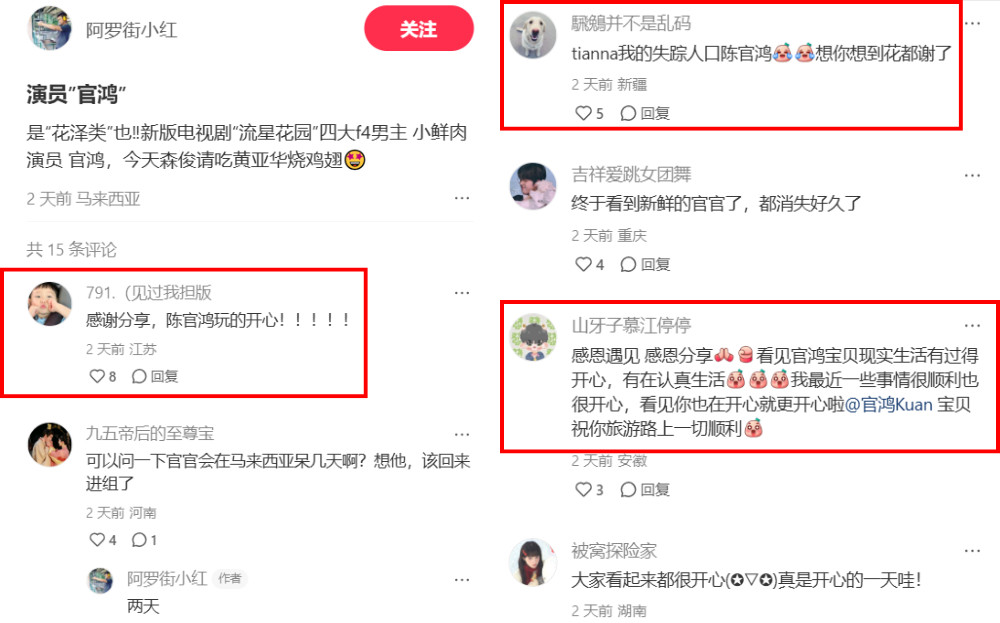This screenshot has width=1000, height=623.
Task: Reply to 吉祥爱跳女团舞's comment
Action: 645,264
